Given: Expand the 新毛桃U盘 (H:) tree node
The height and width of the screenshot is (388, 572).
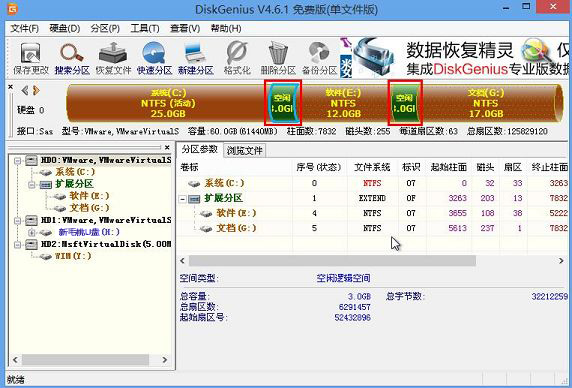Looking at the screenshot, I should [32, 232].
